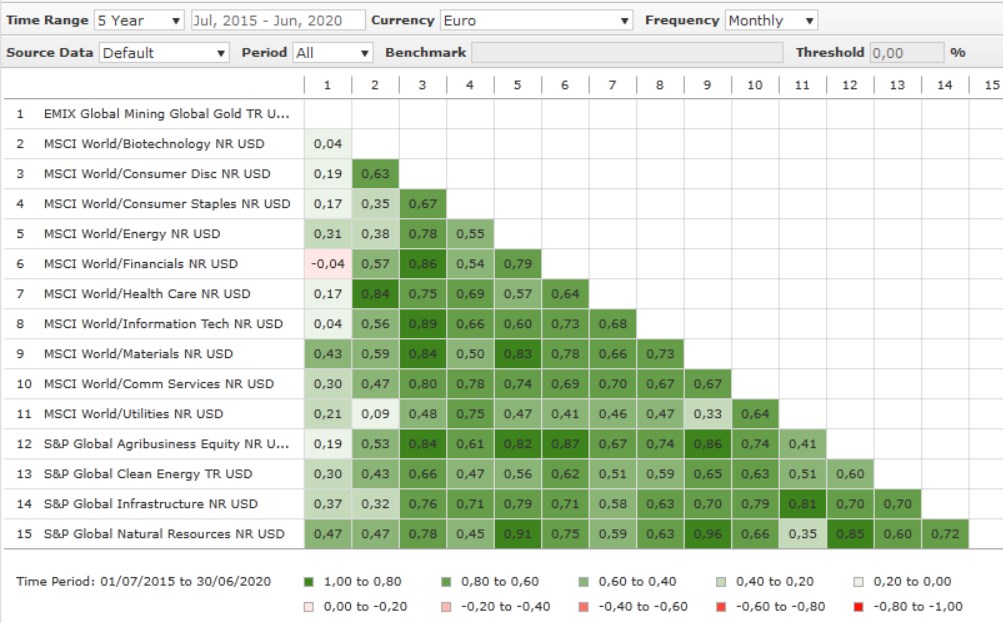Open the Period dropdown set to All

[333, 53]
